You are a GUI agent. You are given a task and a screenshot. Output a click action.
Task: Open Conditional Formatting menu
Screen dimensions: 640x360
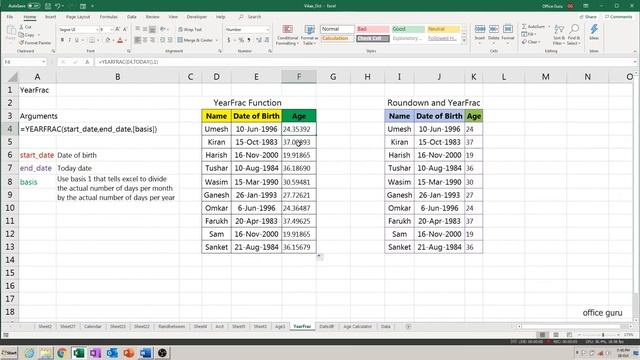click(x=287, y=35)
